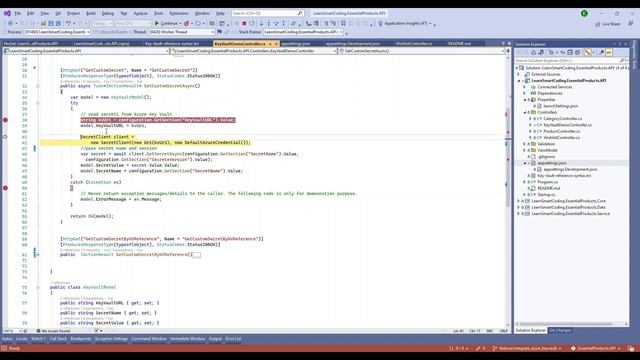The width and height of the screenshot is (640, 360).
Task: Toggle the highlighted track active item icon
Action: pyautogui.click(x=587, y=52)
